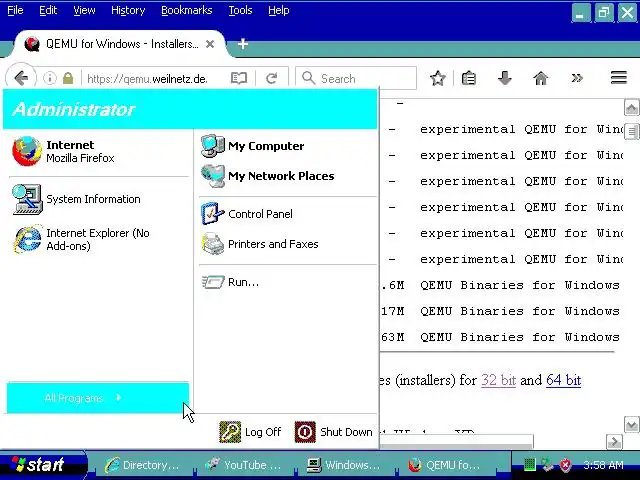Click the Search box
The height and width of the screenshot is (480, 640).
[356, 78]
